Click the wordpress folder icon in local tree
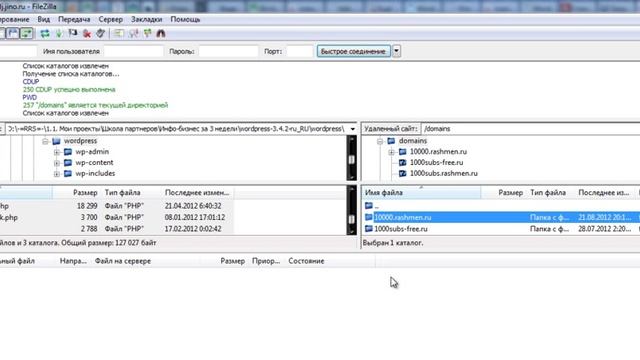The image size is (640, 360). [x=56, y=141]
